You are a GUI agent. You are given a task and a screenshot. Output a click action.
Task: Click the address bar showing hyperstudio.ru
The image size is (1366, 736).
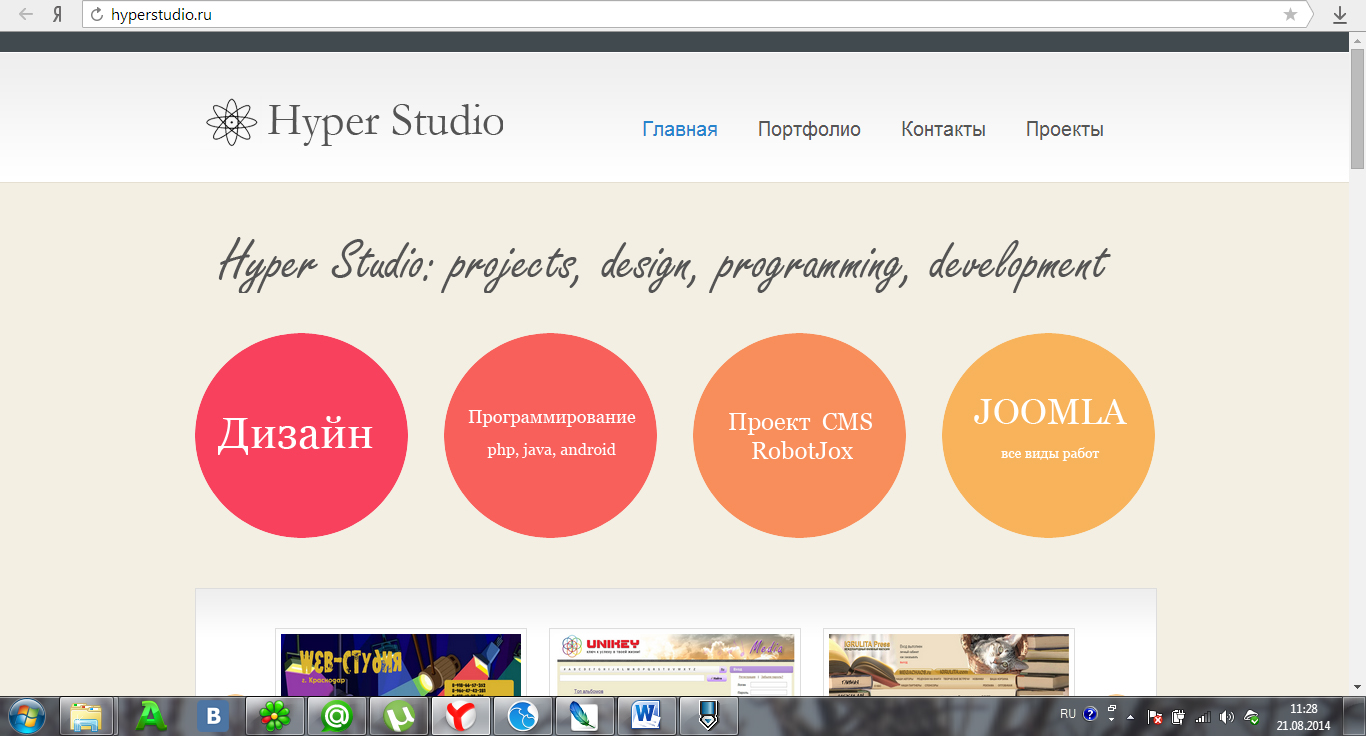coord(680,15)
